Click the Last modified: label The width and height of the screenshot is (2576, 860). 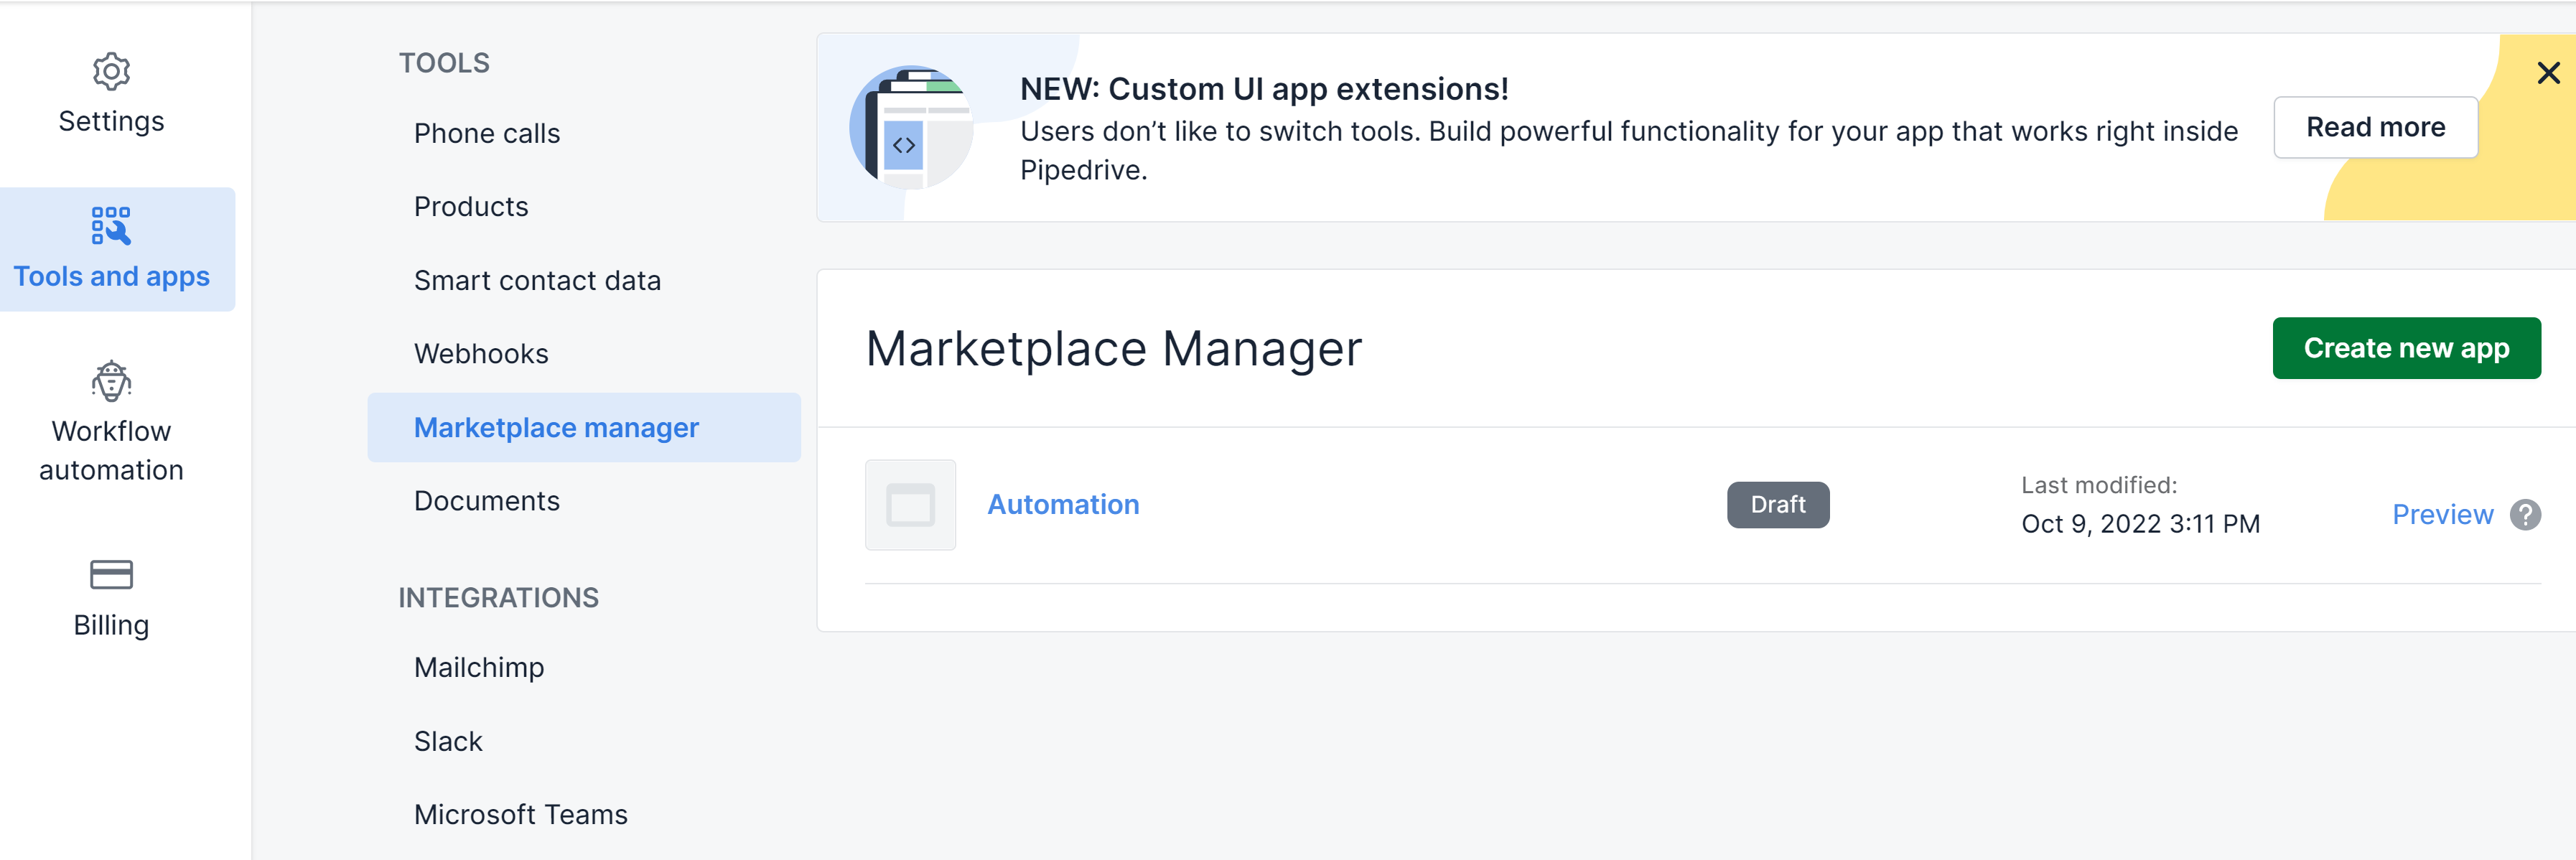2099,485
